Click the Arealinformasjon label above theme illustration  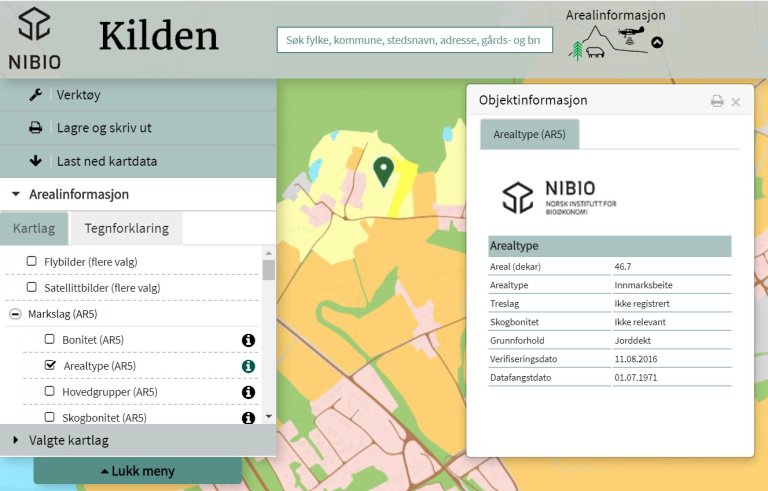point(615,15)
